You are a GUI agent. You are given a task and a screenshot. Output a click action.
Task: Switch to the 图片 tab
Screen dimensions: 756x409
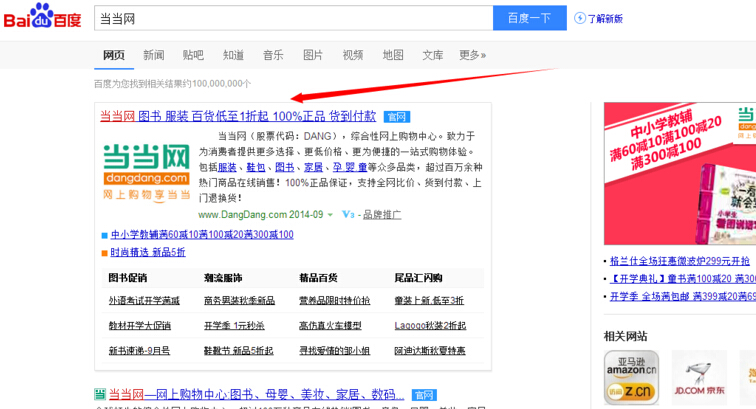click(313, 55)
